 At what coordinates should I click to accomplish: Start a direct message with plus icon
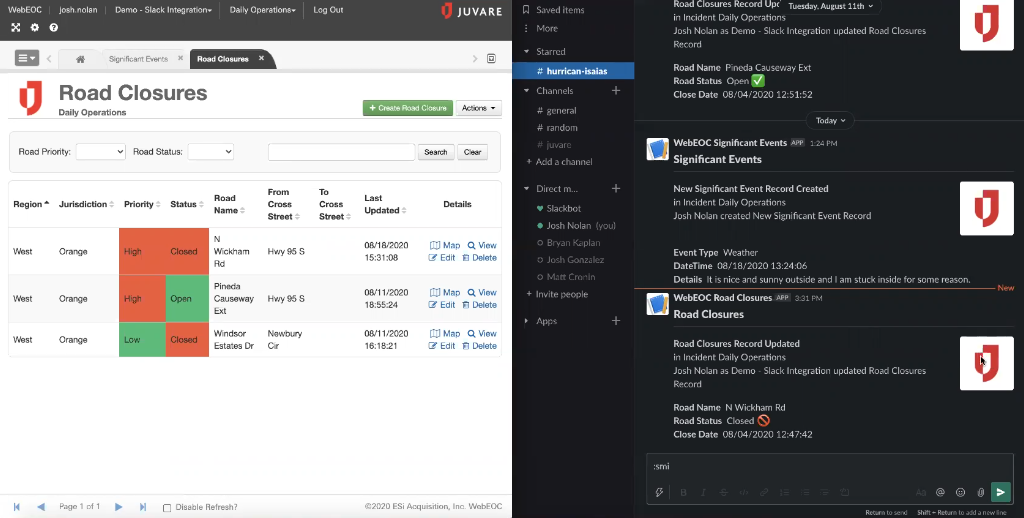click(x=616, y=189)
